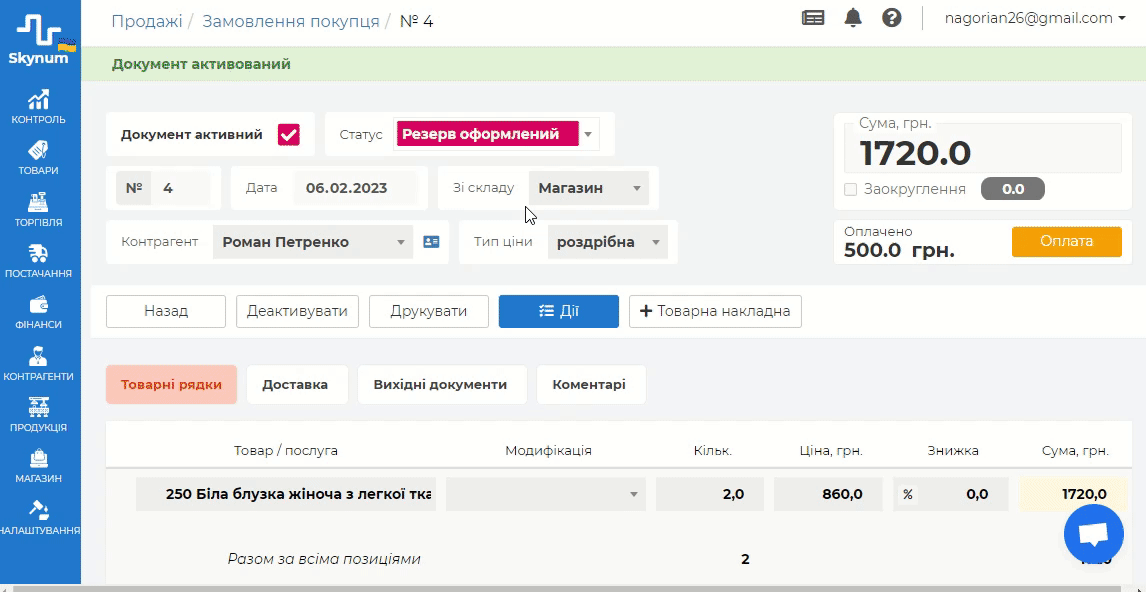Open the contractor card icon

pos(431,242)
